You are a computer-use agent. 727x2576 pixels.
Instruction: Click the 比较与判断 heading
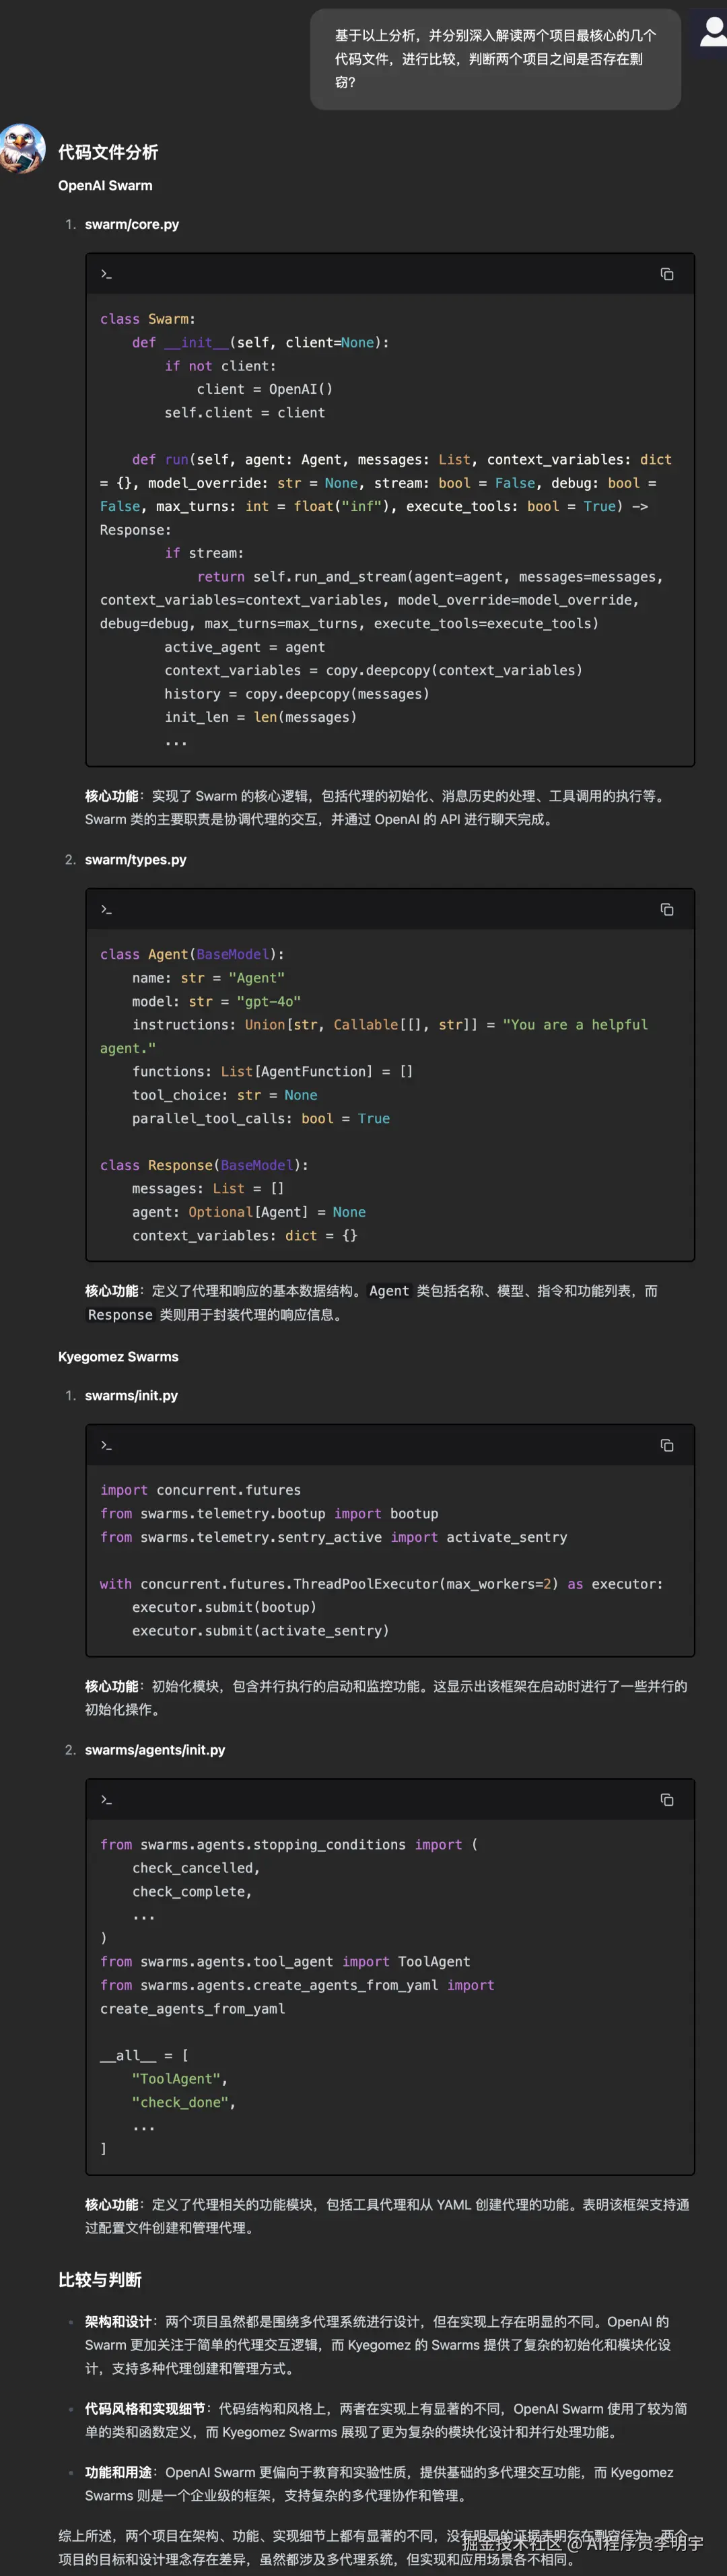[x=100, y=2279]
